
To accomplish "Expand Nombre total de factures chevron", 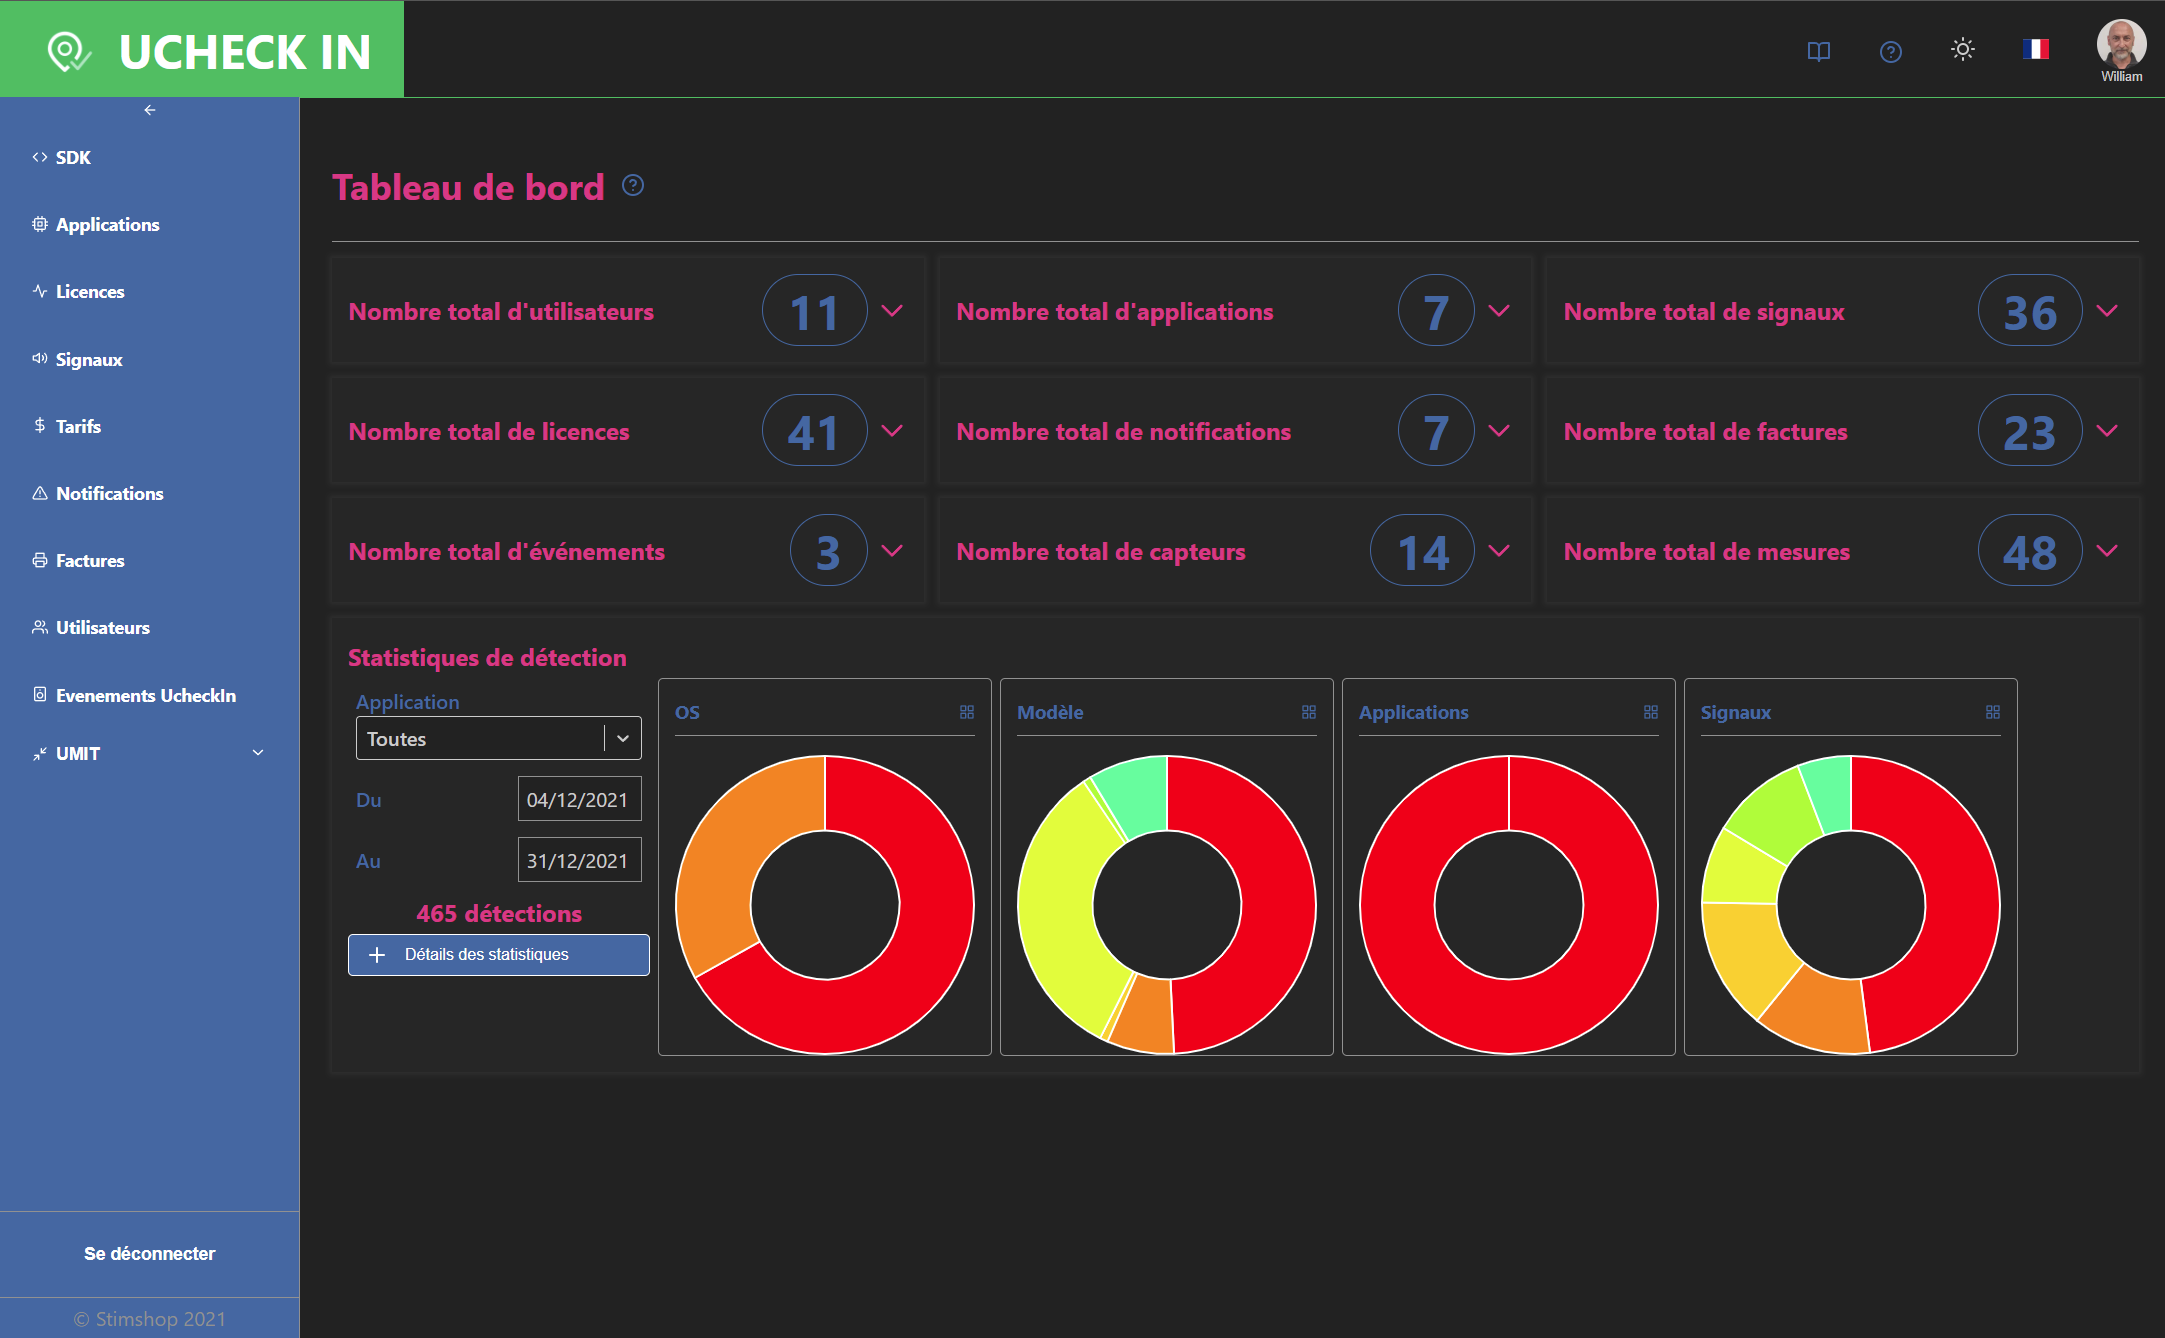I will [2107, 431].
